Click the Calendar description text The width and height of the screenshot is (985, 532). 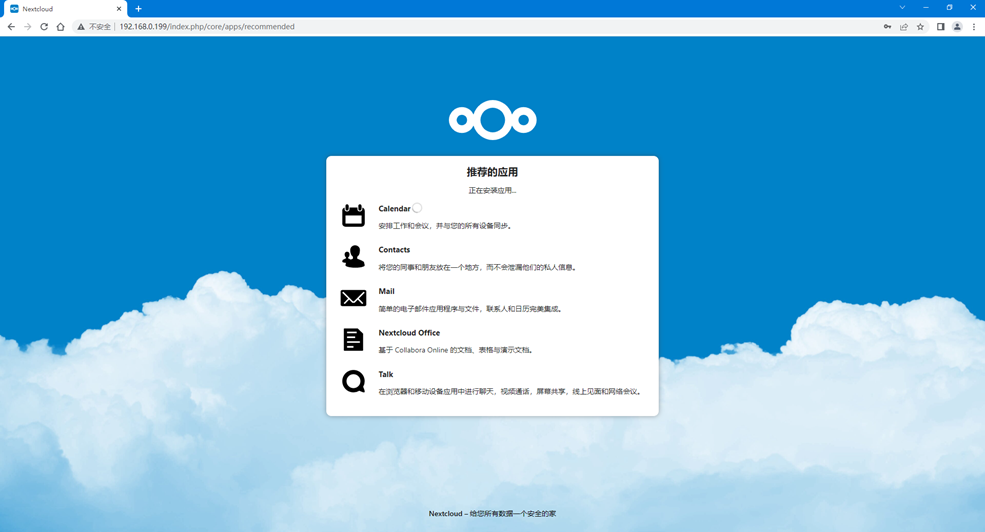click(445, 225)
